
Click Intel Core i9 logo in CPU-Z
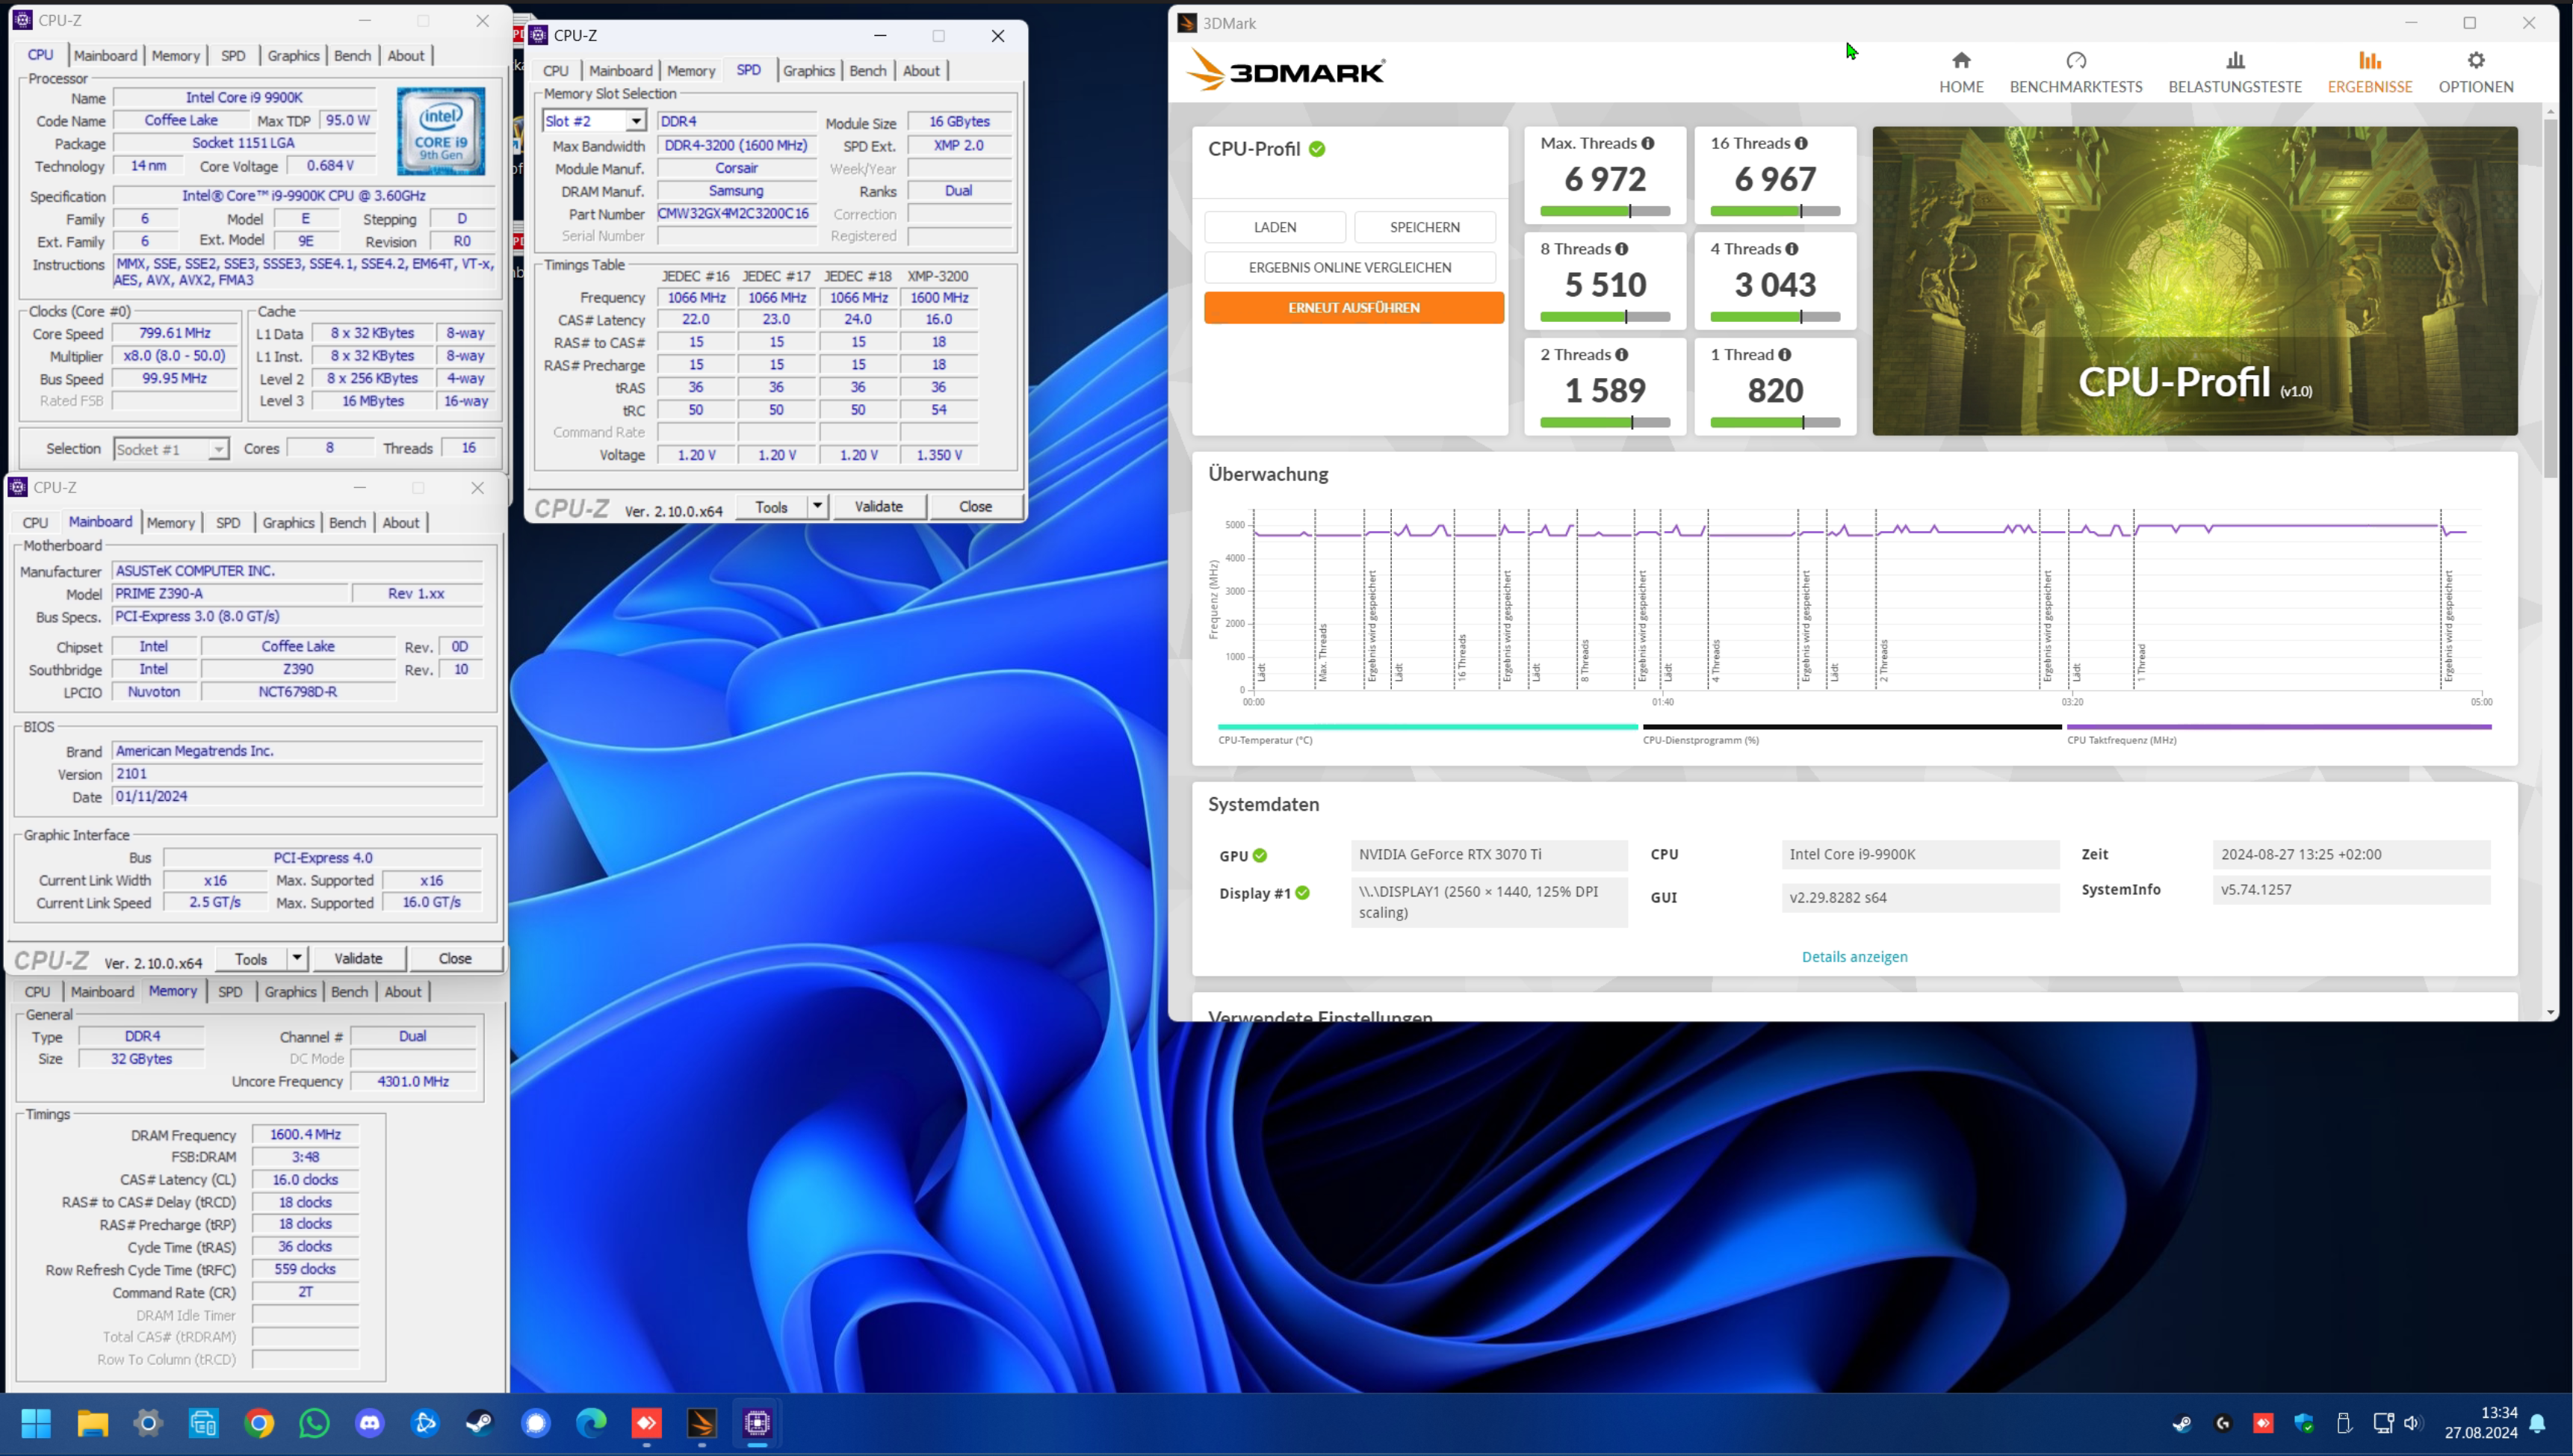(x=441, y=131)
